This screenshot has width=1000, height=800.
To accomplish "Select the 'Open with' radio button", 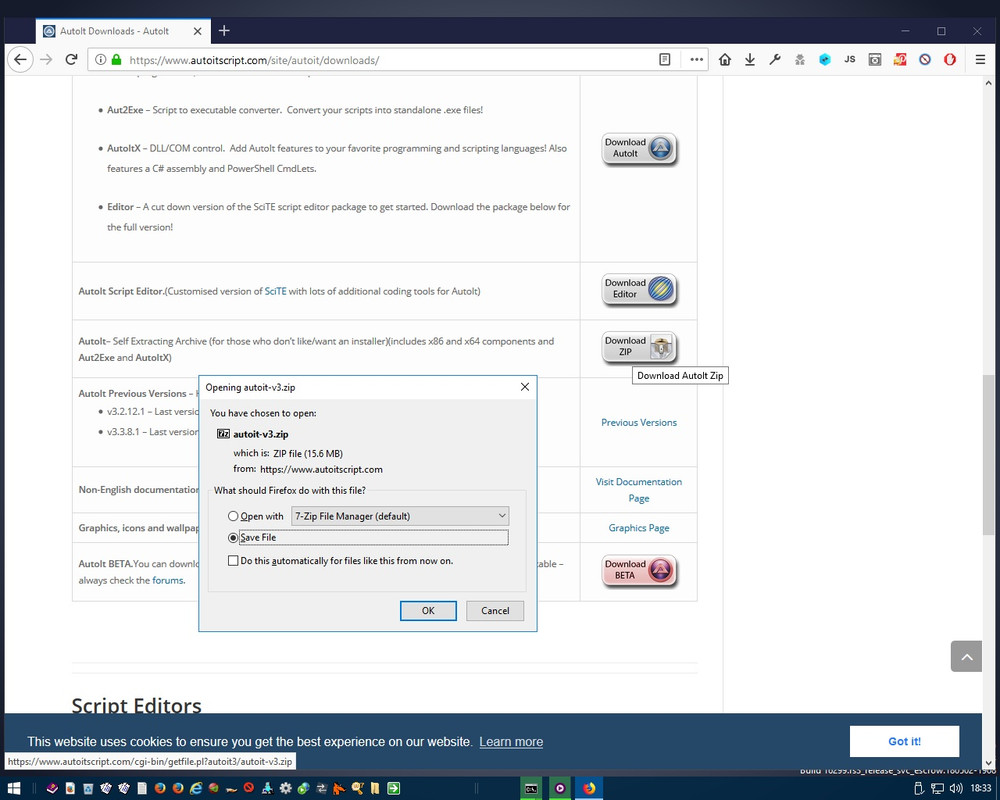I will [233, 516].
